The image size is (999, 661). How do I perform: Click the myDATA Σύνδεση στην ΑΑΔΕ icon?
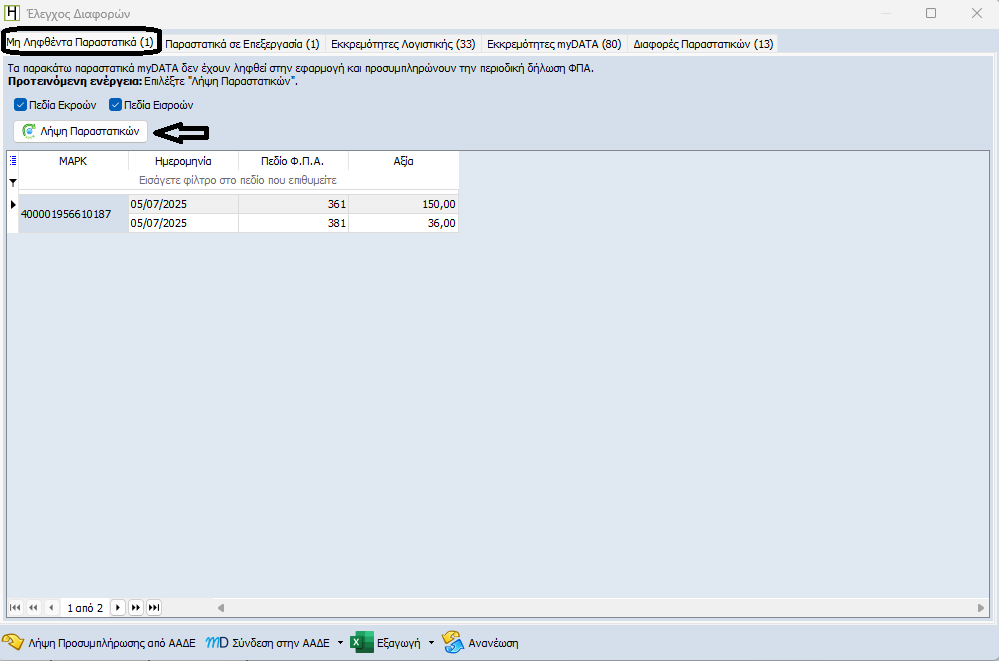[x=217, y=642]
